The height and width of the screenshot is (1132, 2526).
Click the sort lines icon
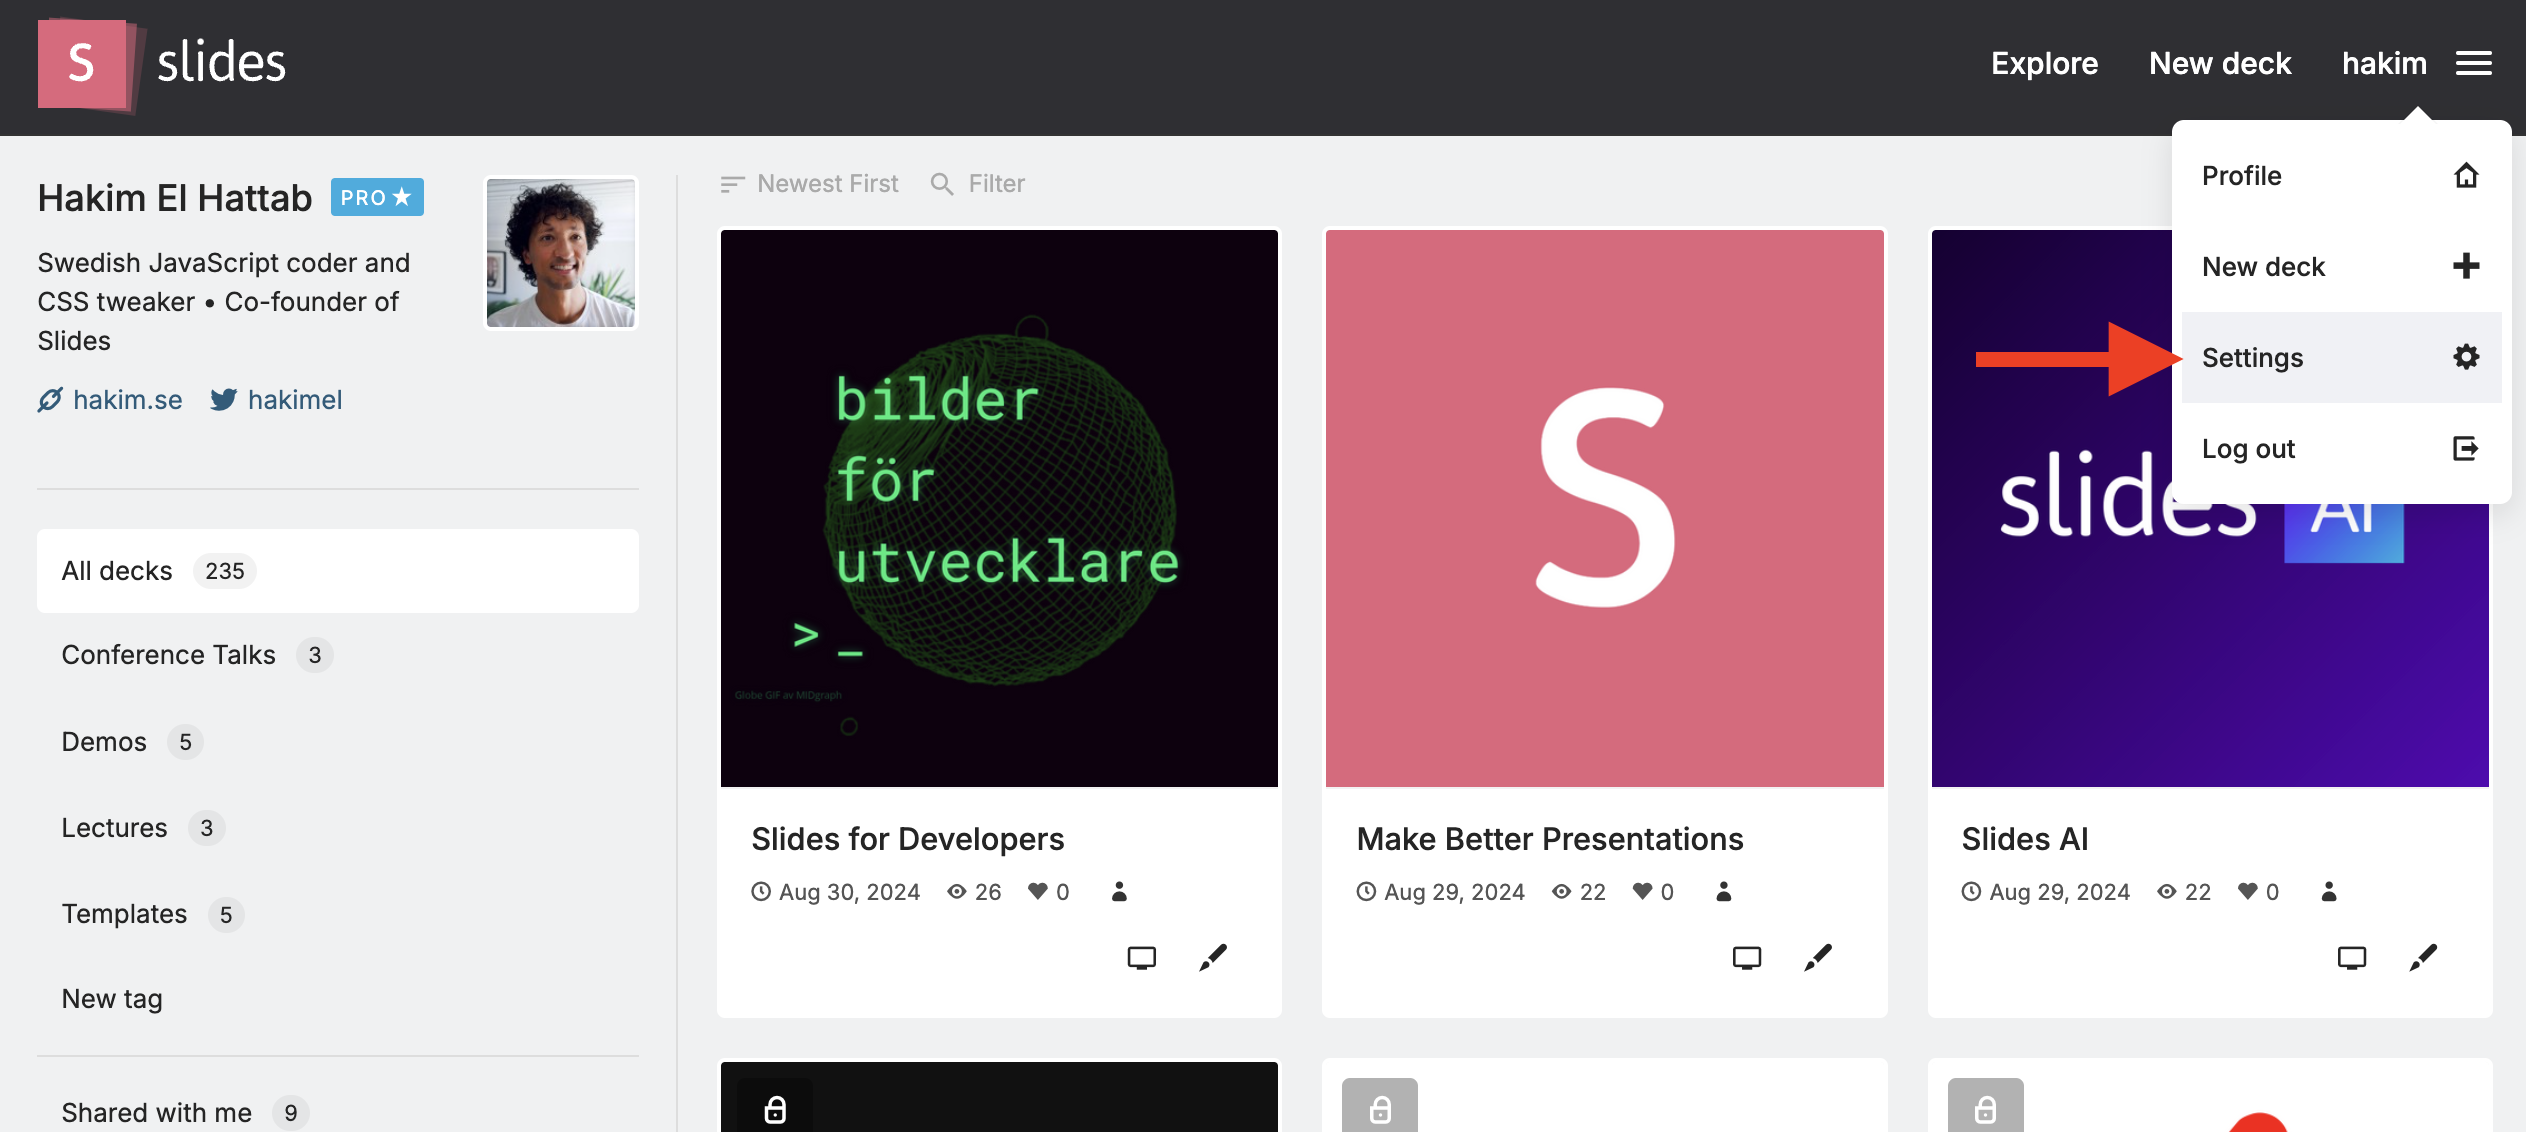click(733, 184)
